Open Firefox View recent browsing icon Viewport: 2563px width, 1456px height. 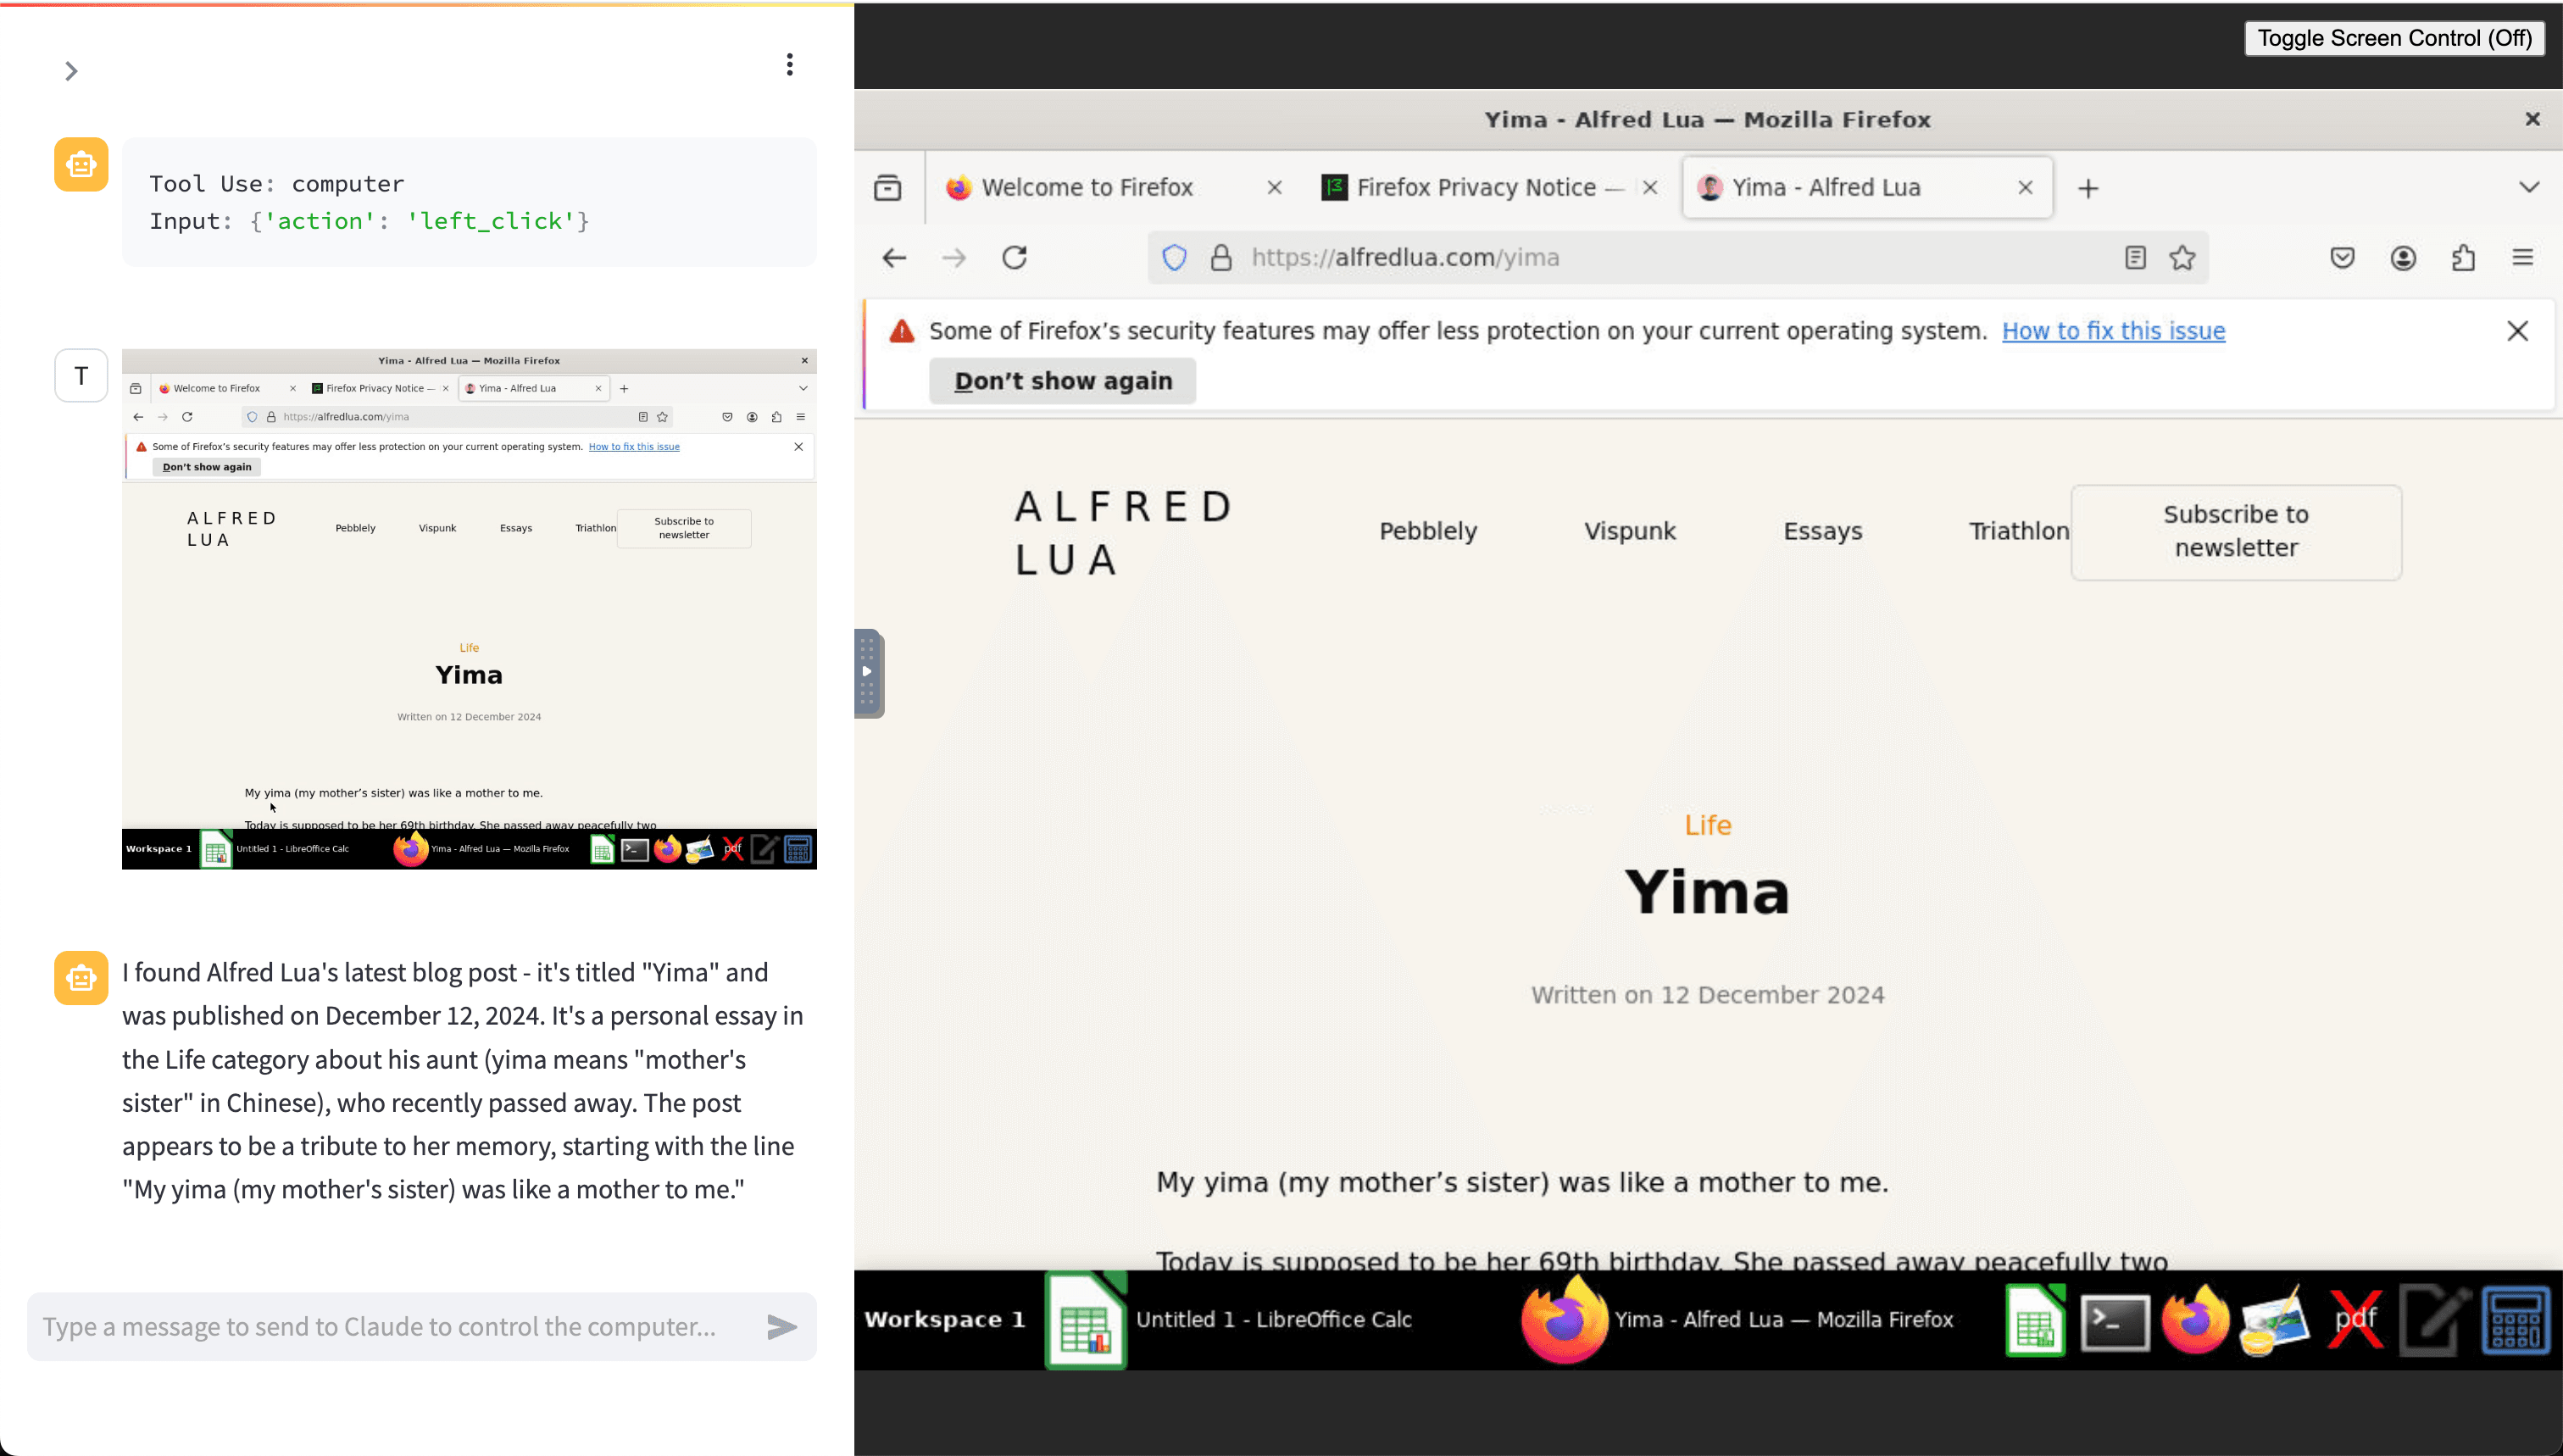tap(888, 187)
